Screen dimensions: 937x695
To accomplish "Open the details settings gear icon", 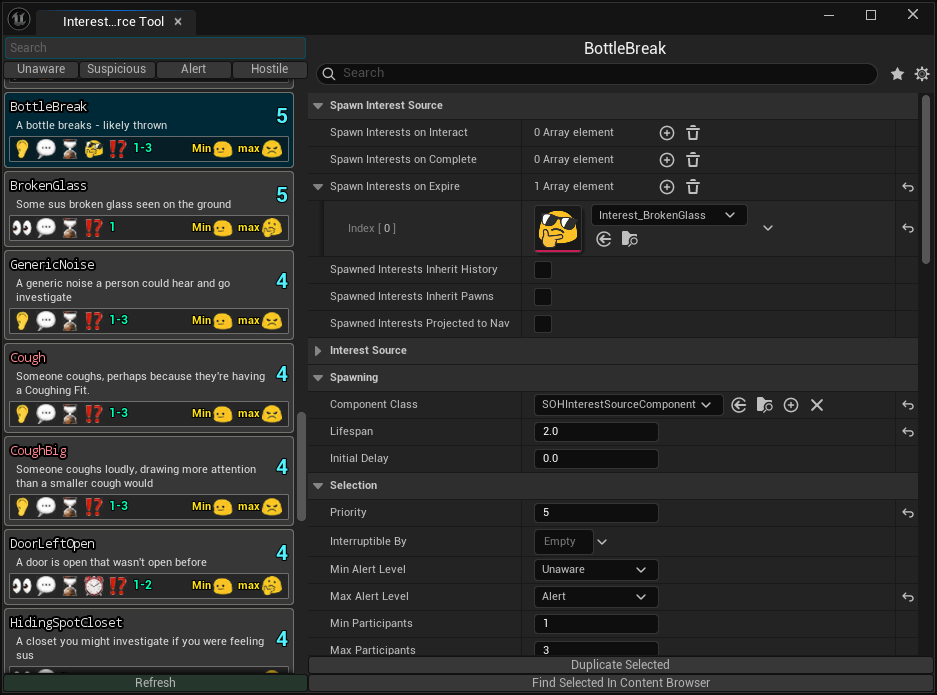I will coord(922,74).
